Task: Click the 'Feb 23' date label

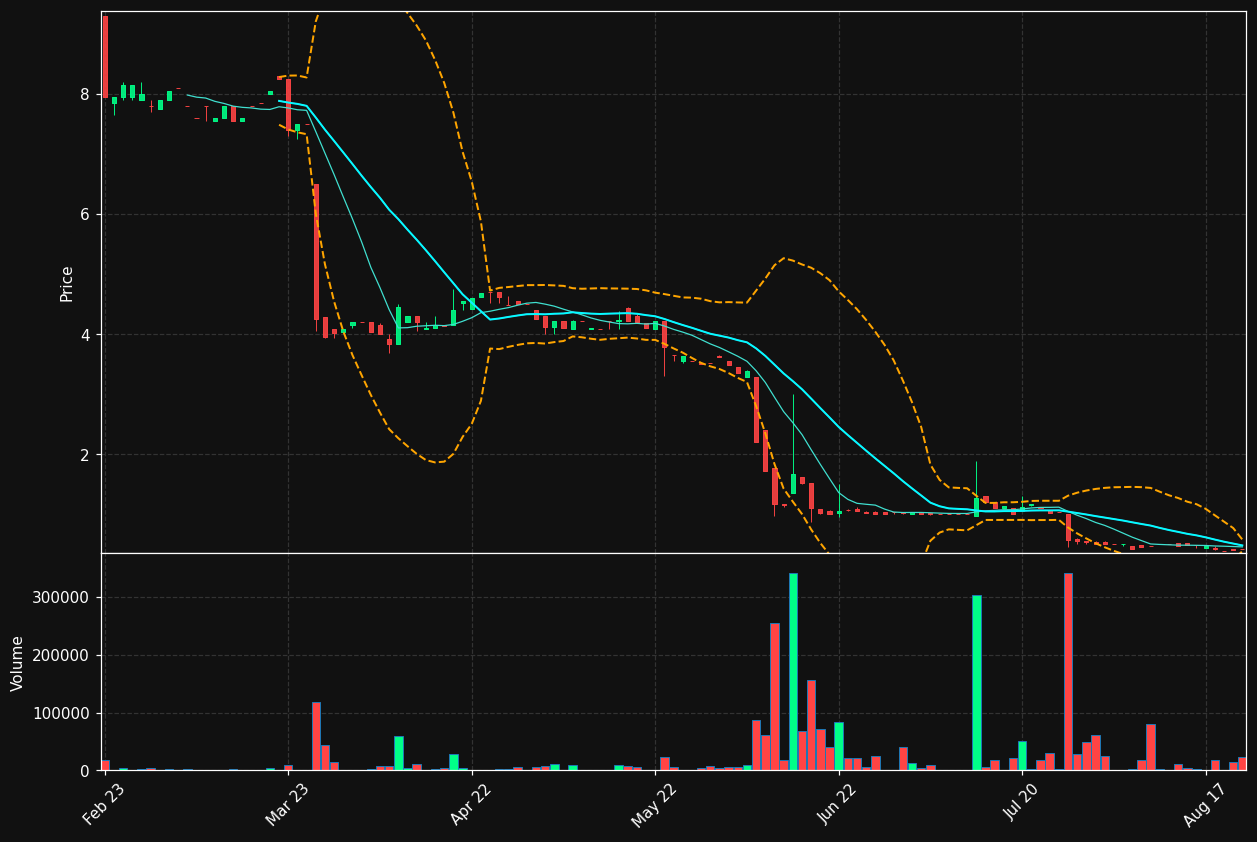Action: 104,805
